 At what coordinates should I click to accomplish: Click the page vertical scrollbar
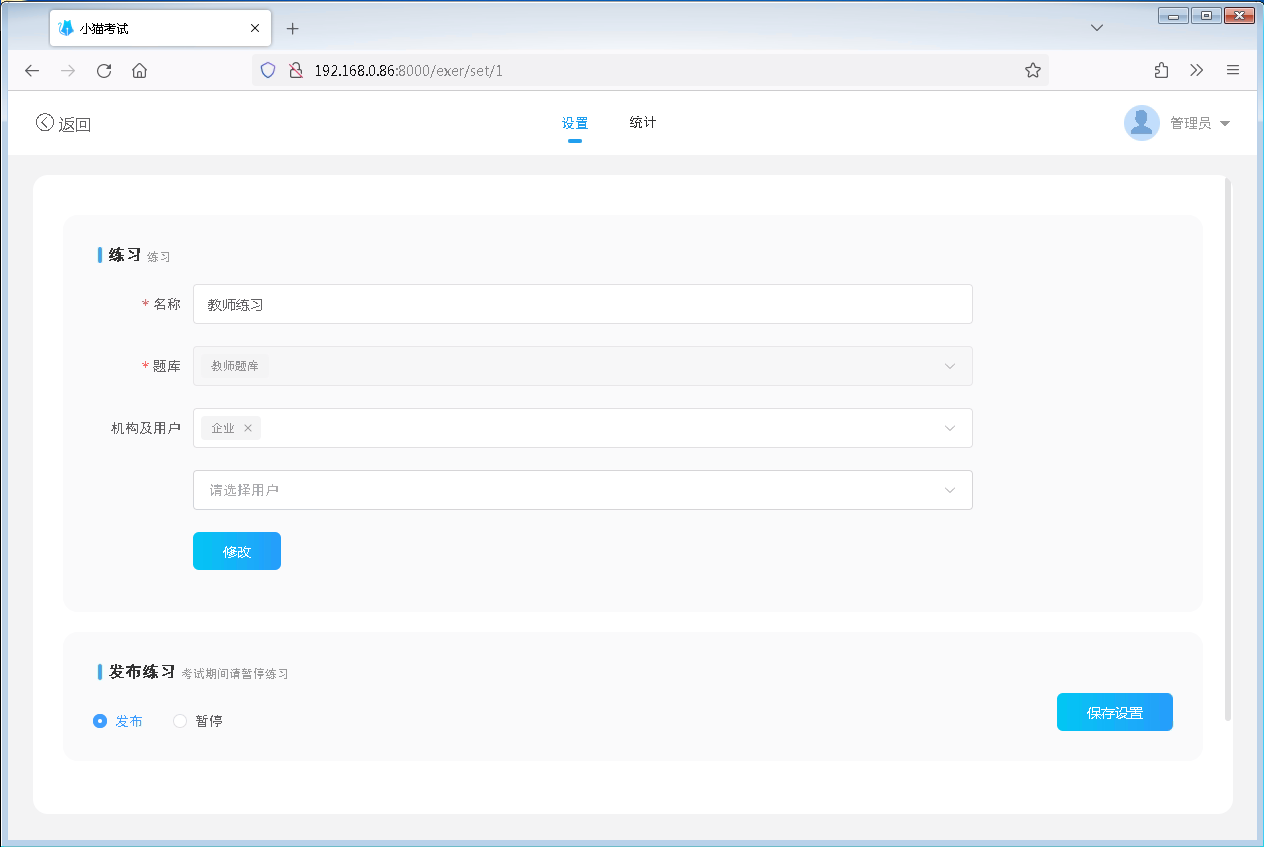coord(1228,450)
